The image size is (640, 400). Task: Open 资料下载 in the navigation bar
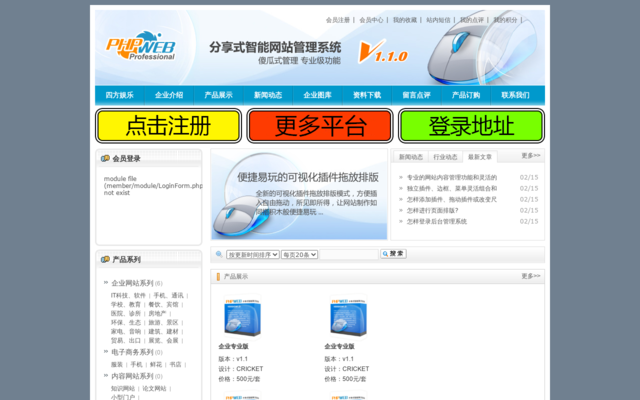(367, 95)
